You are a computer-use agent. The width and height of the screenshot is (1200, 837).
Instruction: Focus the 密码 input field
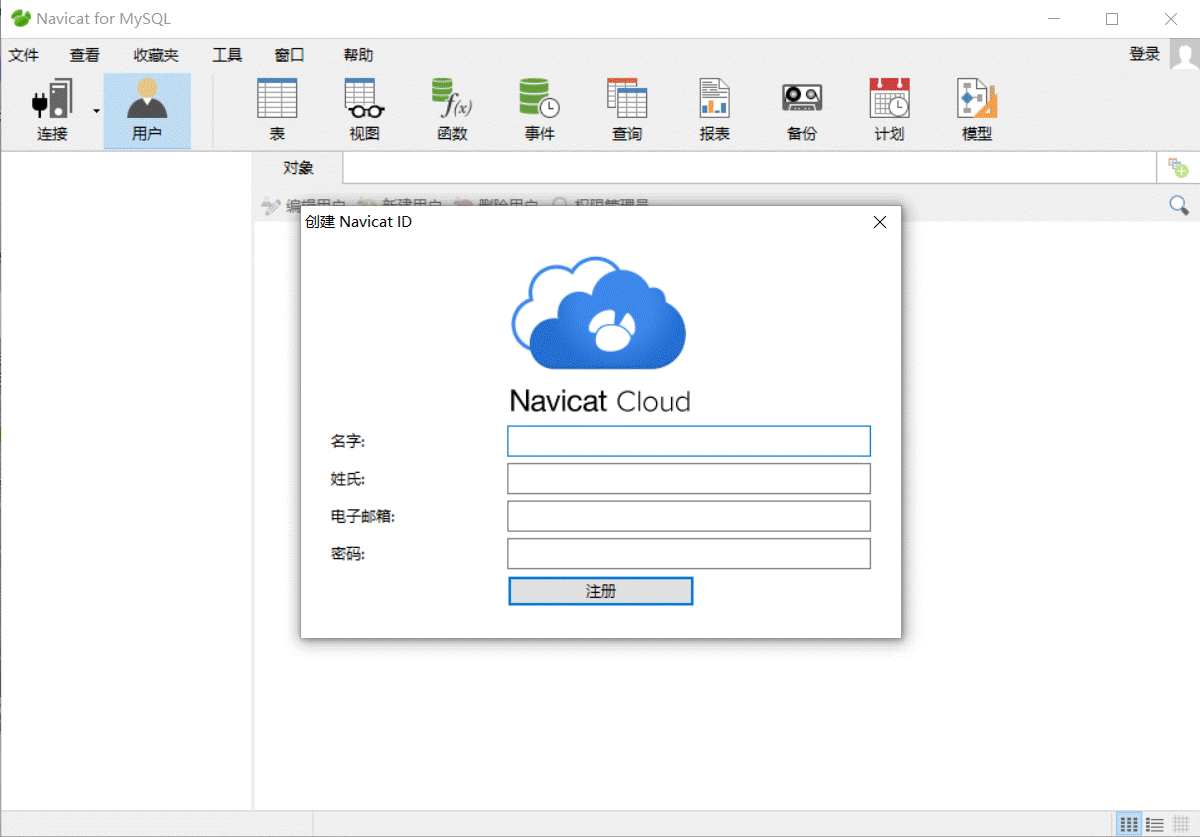point(689,553)
